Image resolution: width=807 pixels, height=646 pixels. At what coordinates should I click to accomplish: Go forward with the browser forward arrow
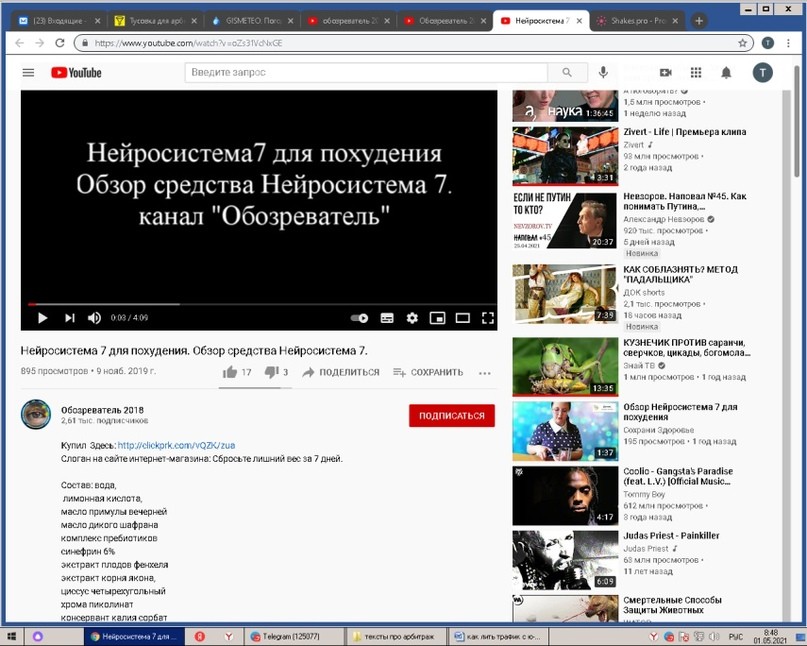(40, 43)
